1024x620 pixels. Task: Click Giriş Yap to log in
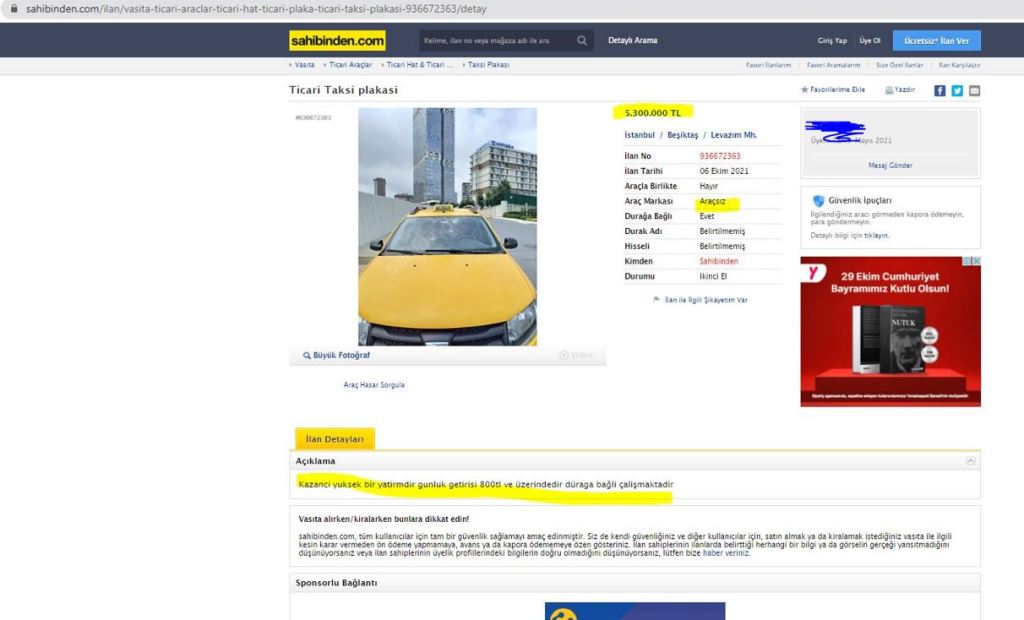tap(832, 41)
